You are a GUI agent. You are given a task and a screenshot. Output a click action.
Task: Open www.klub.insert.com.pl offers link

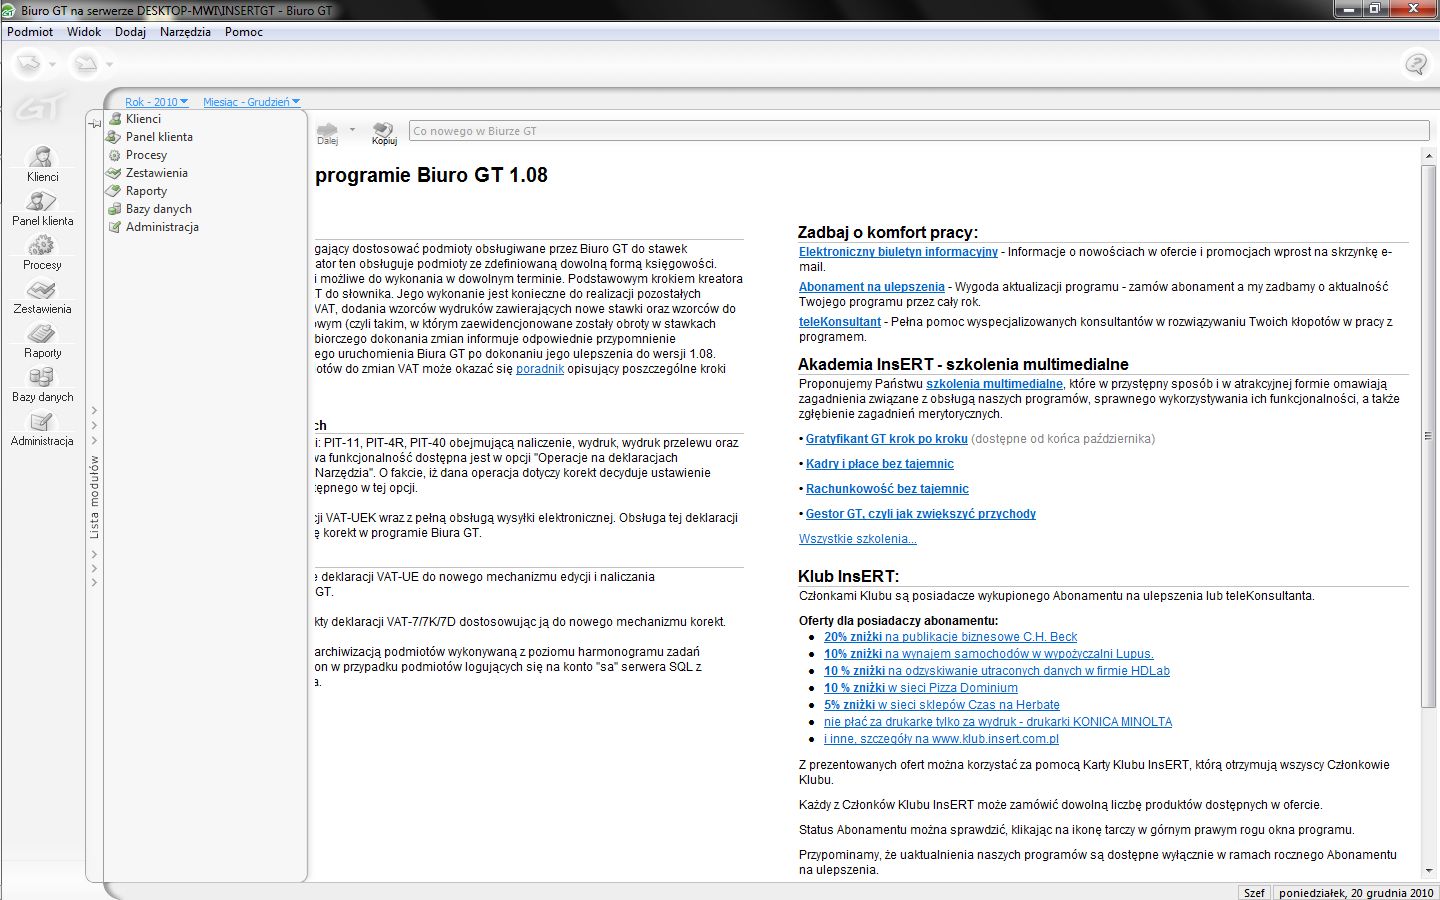(941, 739)
